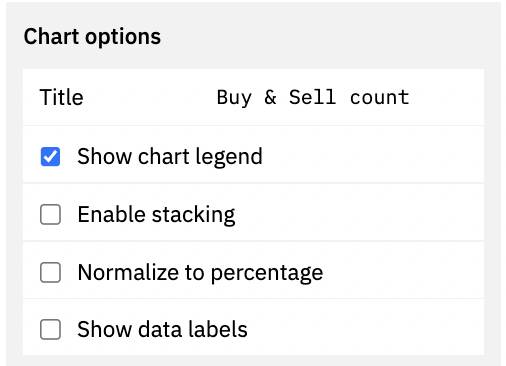
Task: Click empty space in the Normalize to percentage row
Action: click(x=402, y=272)
